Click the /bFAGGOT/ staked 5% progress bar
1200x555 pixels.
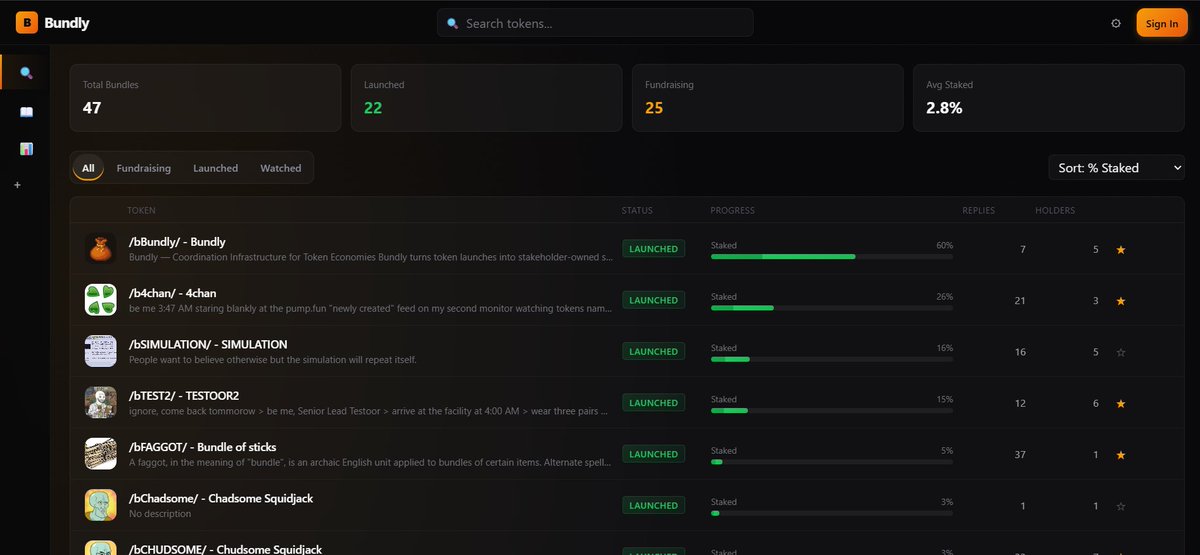[832, 462]
